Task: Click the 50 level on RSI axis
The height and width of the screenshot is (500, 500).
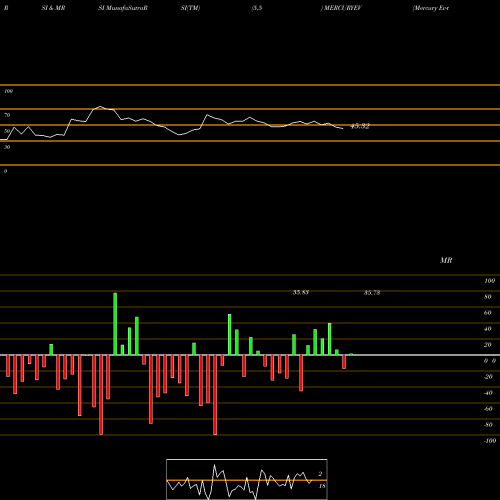Action: [x=7, y=131]
